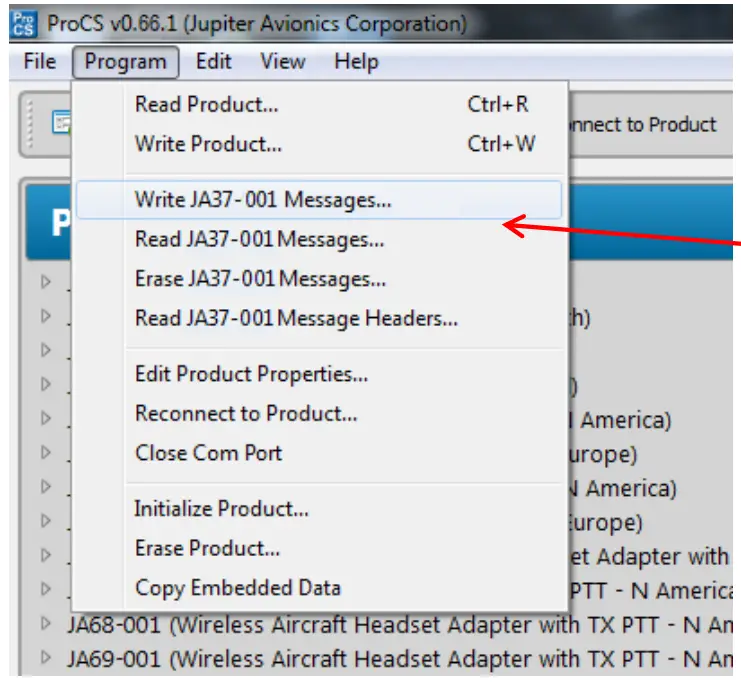Select Close Com Port
Screen dimensions: 741x686
tap(319, 453)
